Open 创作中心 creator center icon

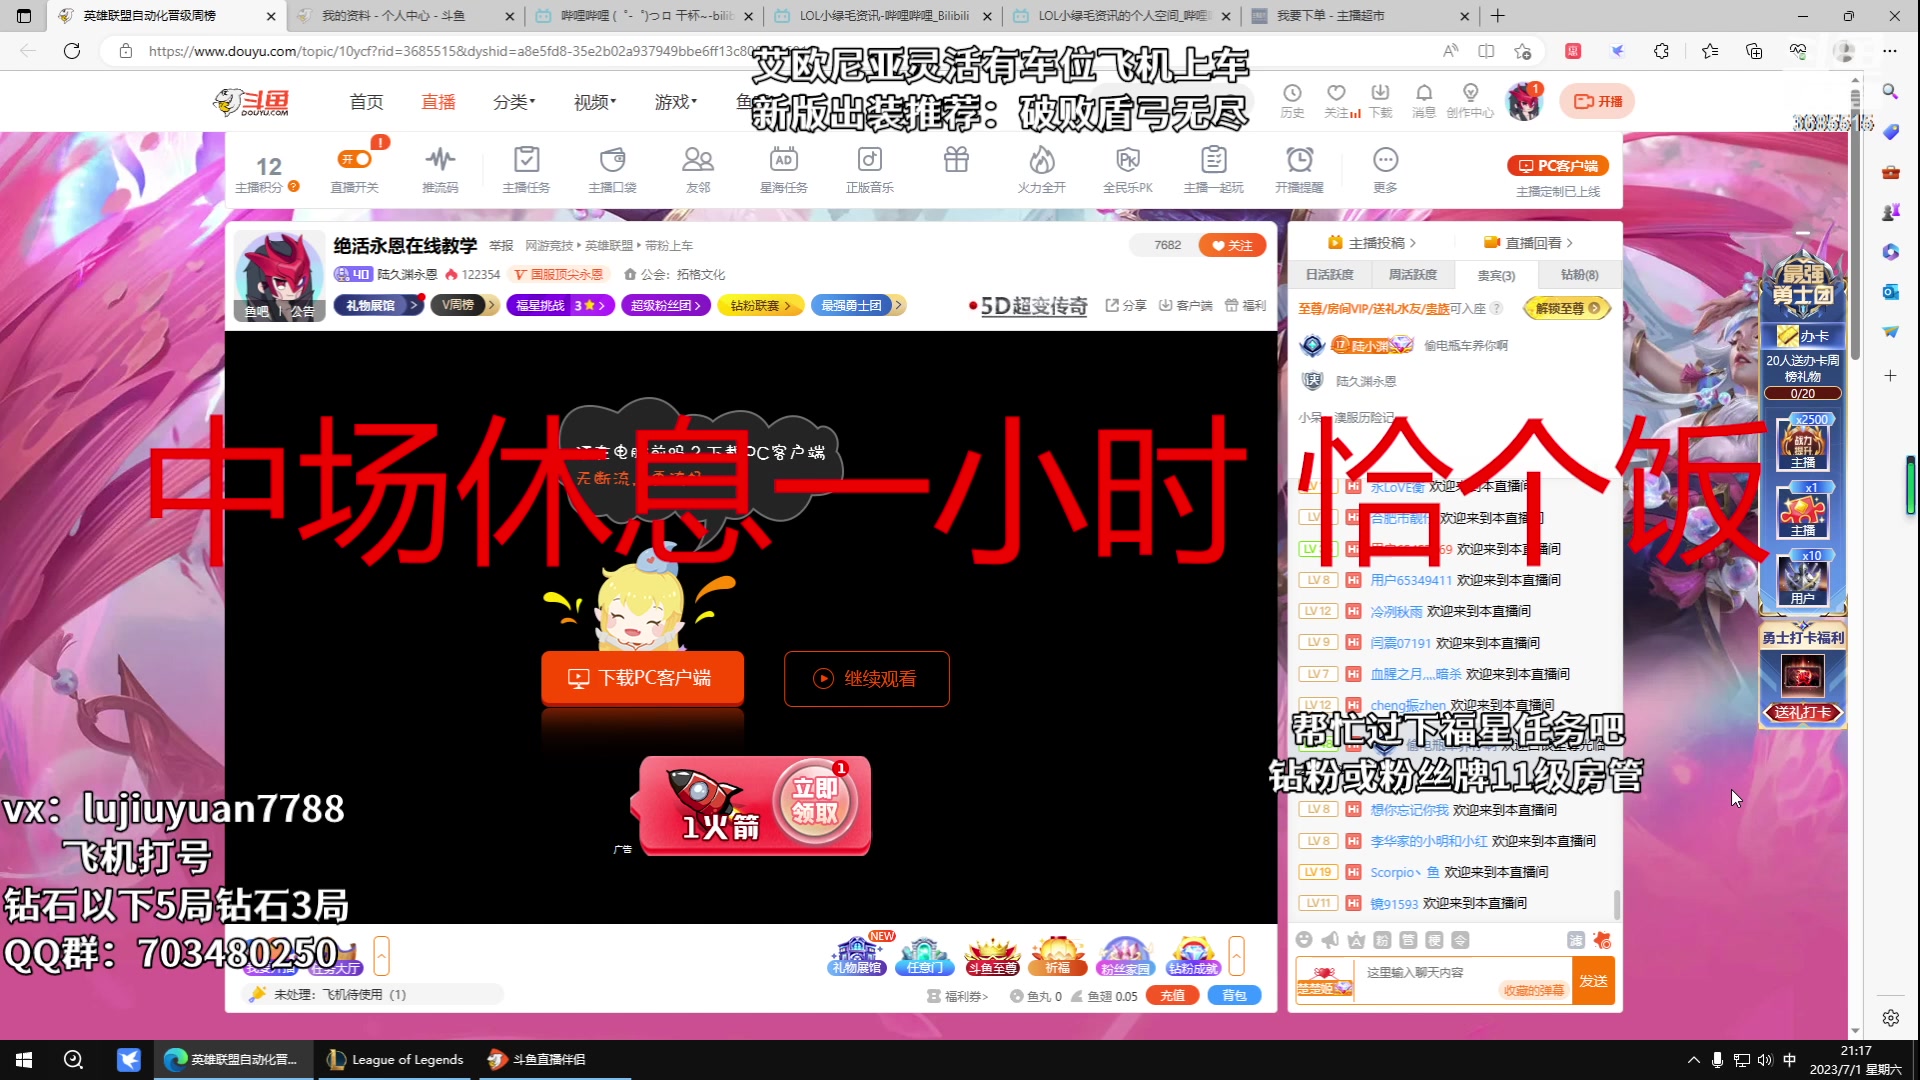pos(1470,100)
